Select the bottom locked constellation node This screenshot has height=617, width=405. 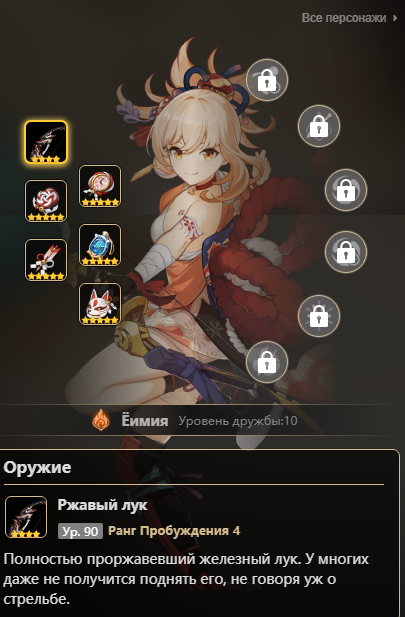tap(267, 362)
